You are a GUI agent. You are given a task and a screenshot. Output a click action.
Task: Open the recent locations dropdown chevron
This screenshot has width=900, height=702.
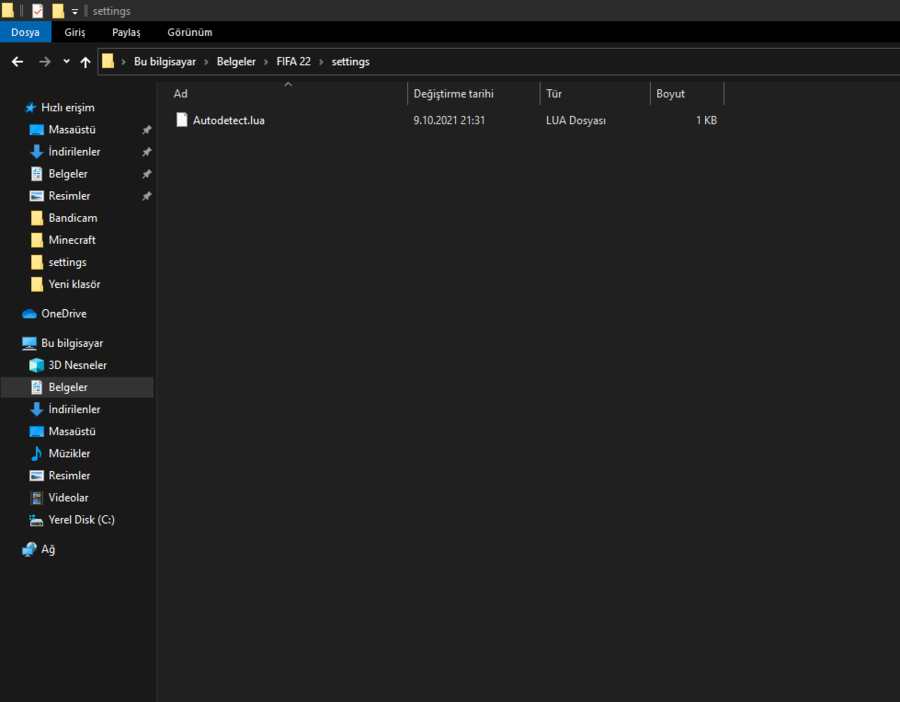(x=66, y=62)
